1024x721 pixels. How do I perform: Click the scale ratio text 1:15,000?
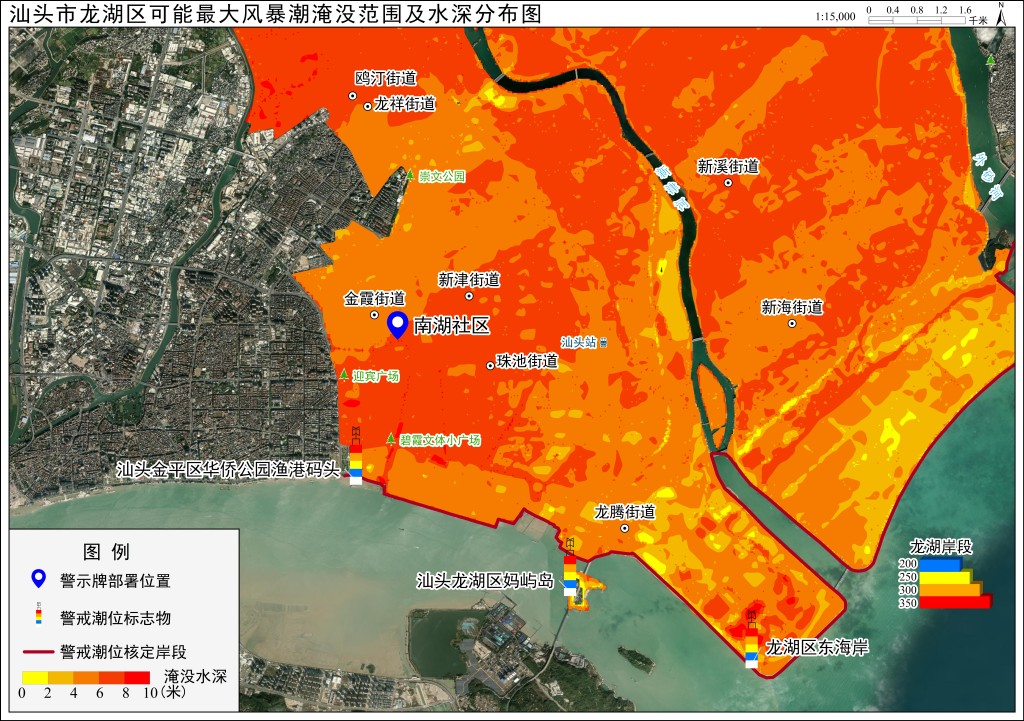(x=835, y=16)
